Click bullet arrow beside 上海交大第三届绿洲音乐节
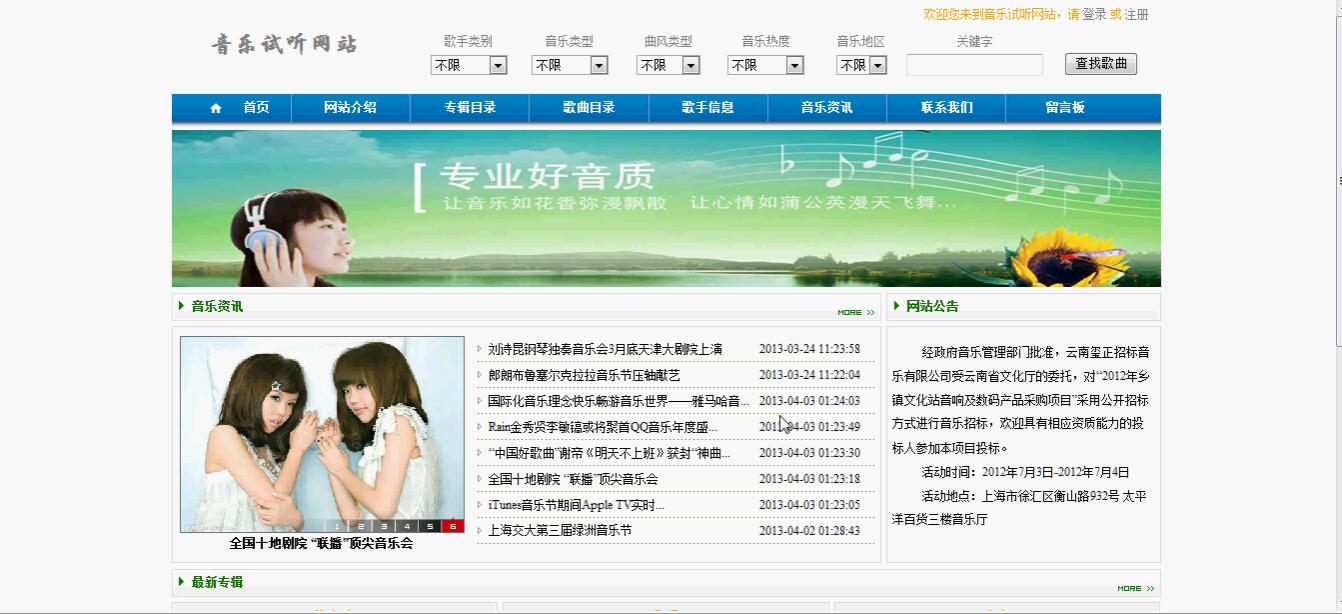The width and height of the screenshot is (1342, 614). pyautogui.click(x=480, y=531)
